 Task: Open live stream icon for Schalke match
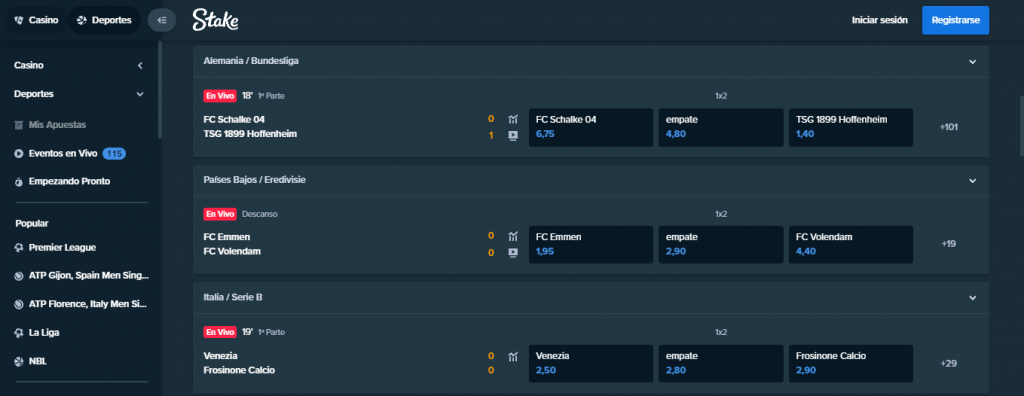(513, 135)
